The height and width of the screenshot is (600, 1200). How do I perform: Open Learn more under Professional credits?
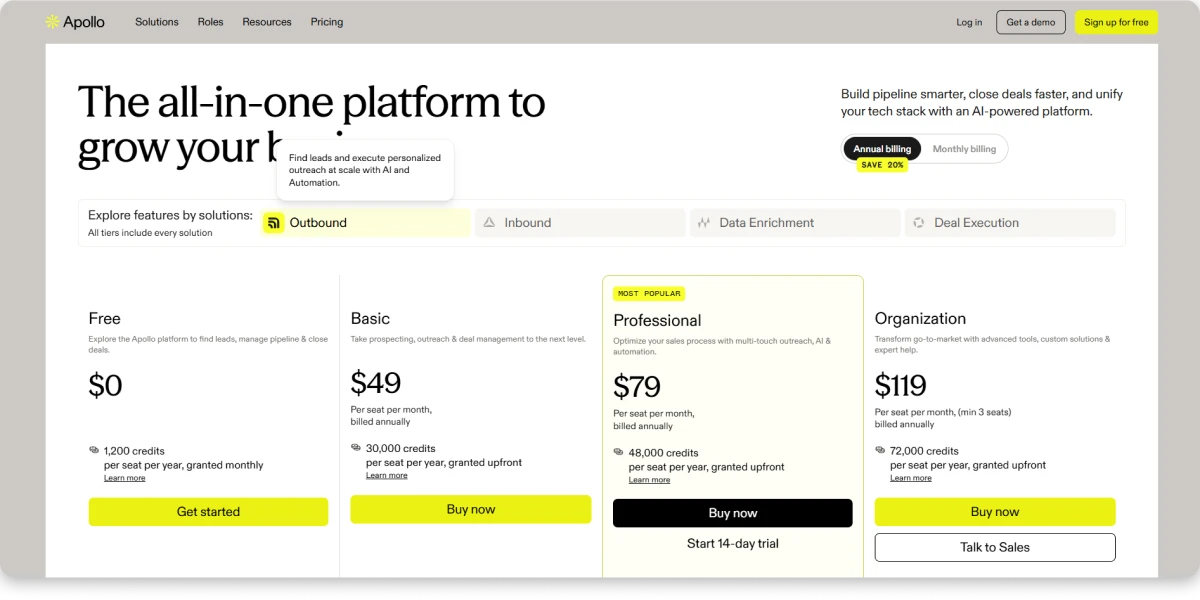[x=649, y=480]
